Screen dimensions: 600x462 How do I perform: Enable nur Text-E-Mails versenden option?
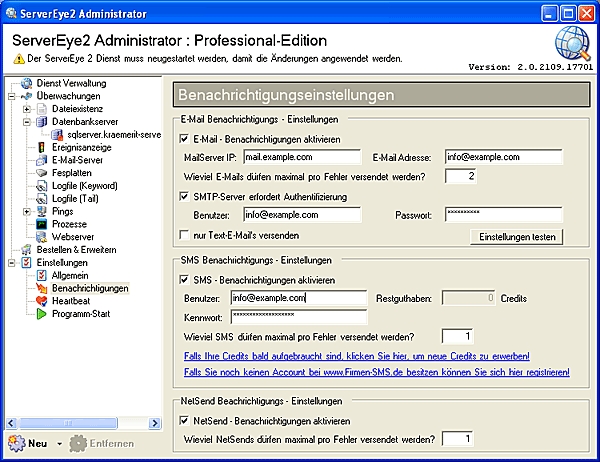pyautogui.click(x=184, y=235)
